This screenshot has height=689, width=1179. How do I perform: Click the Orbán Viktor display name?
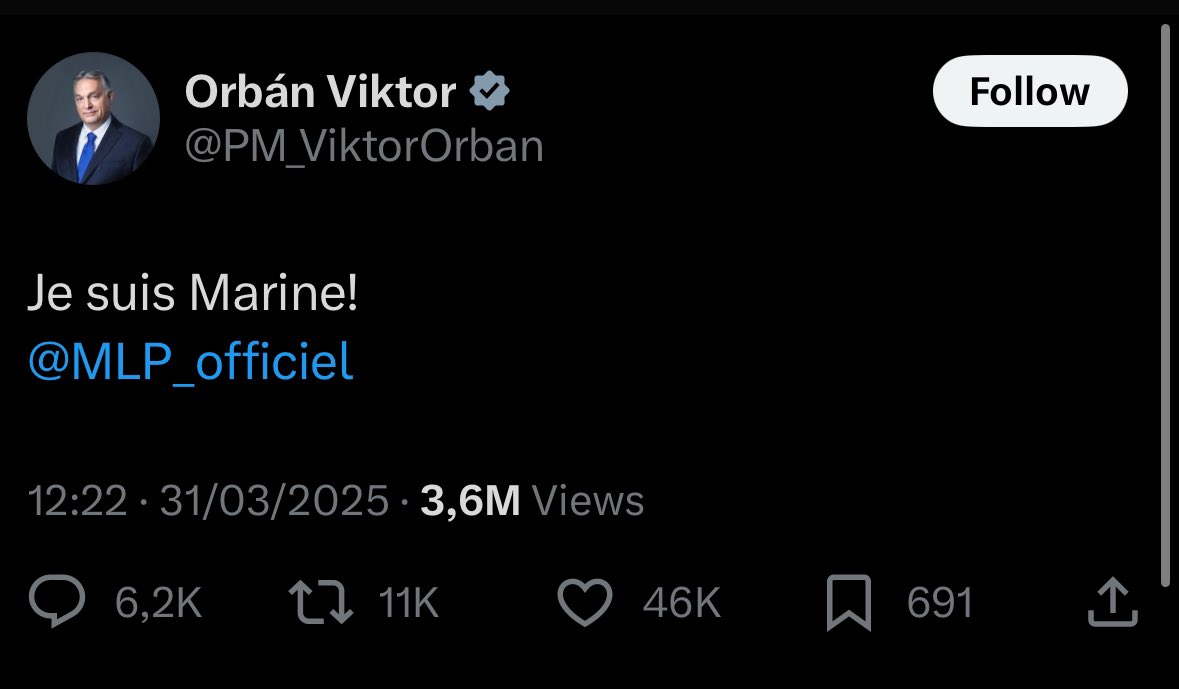pos(320,93)
